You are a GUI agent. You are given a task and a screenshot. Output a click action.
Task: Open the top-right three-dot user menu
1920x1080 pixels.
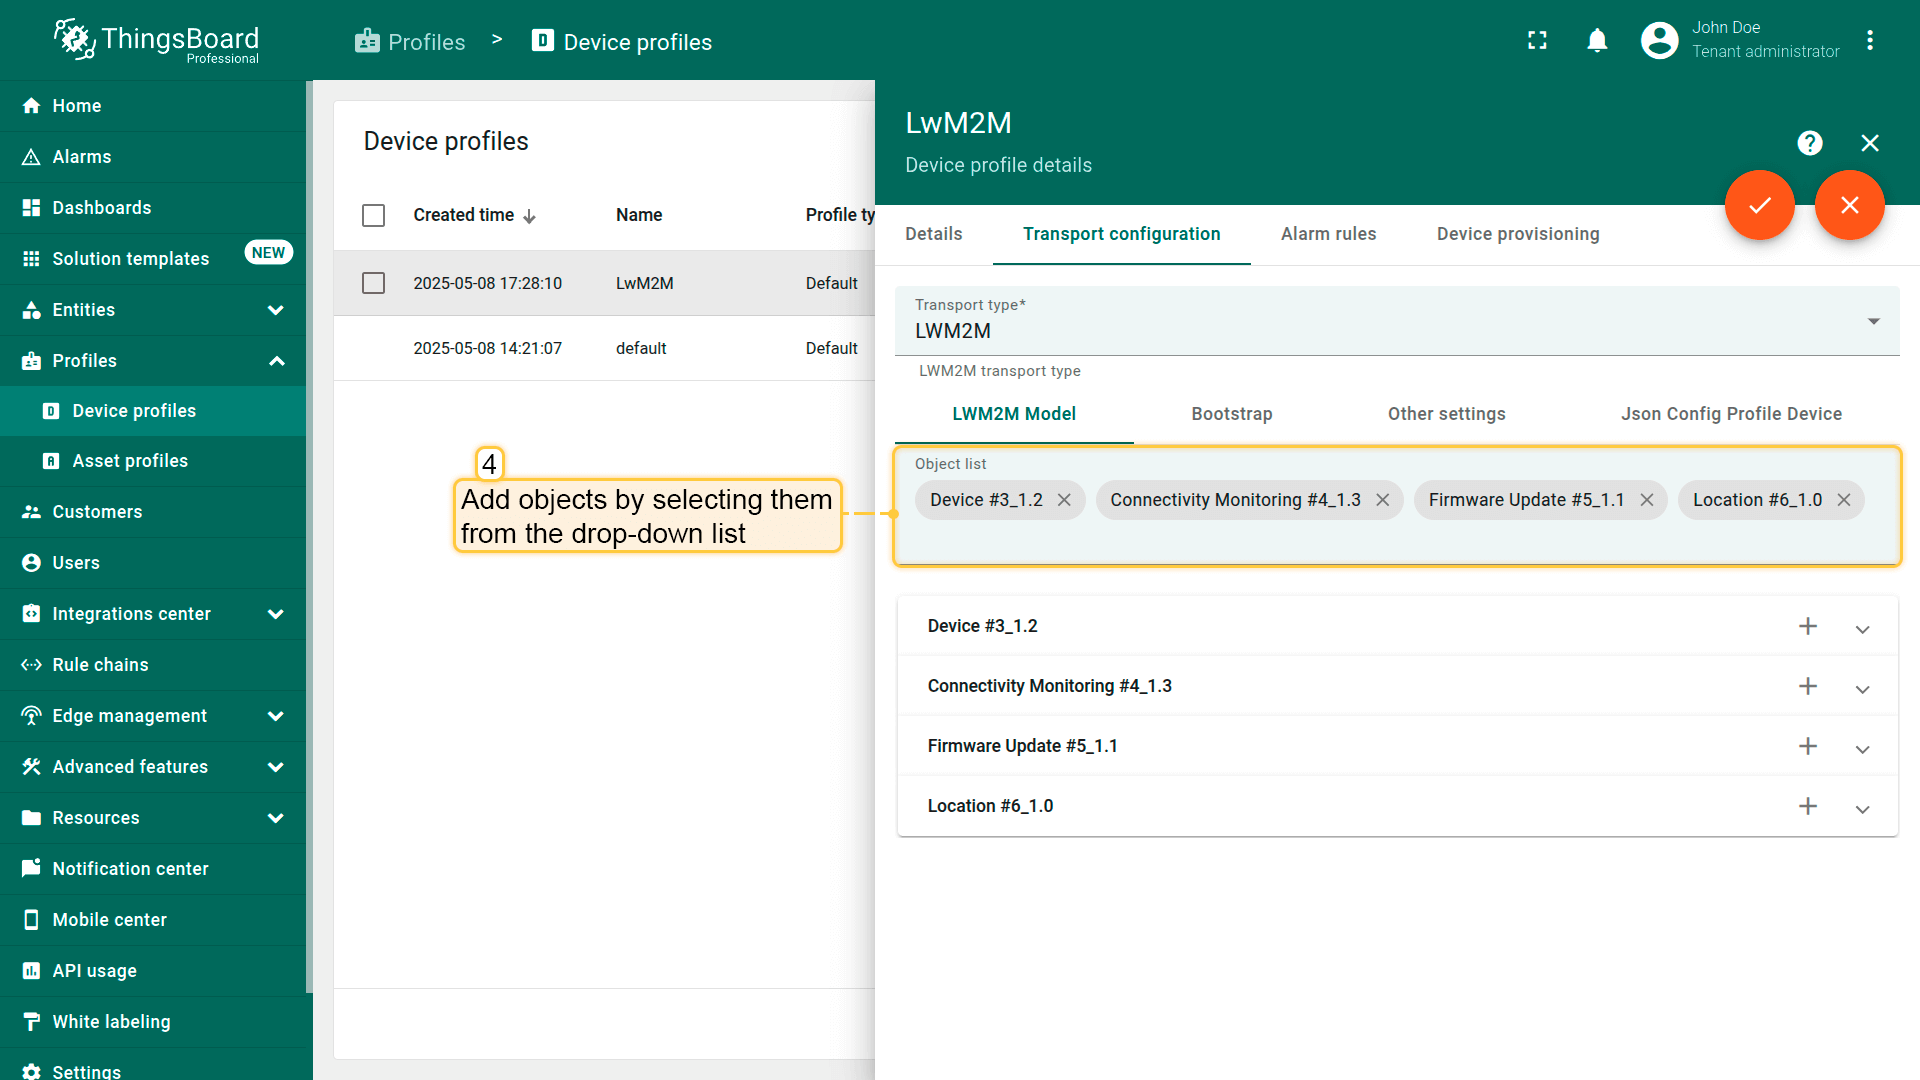click(x=1869, y=41)
